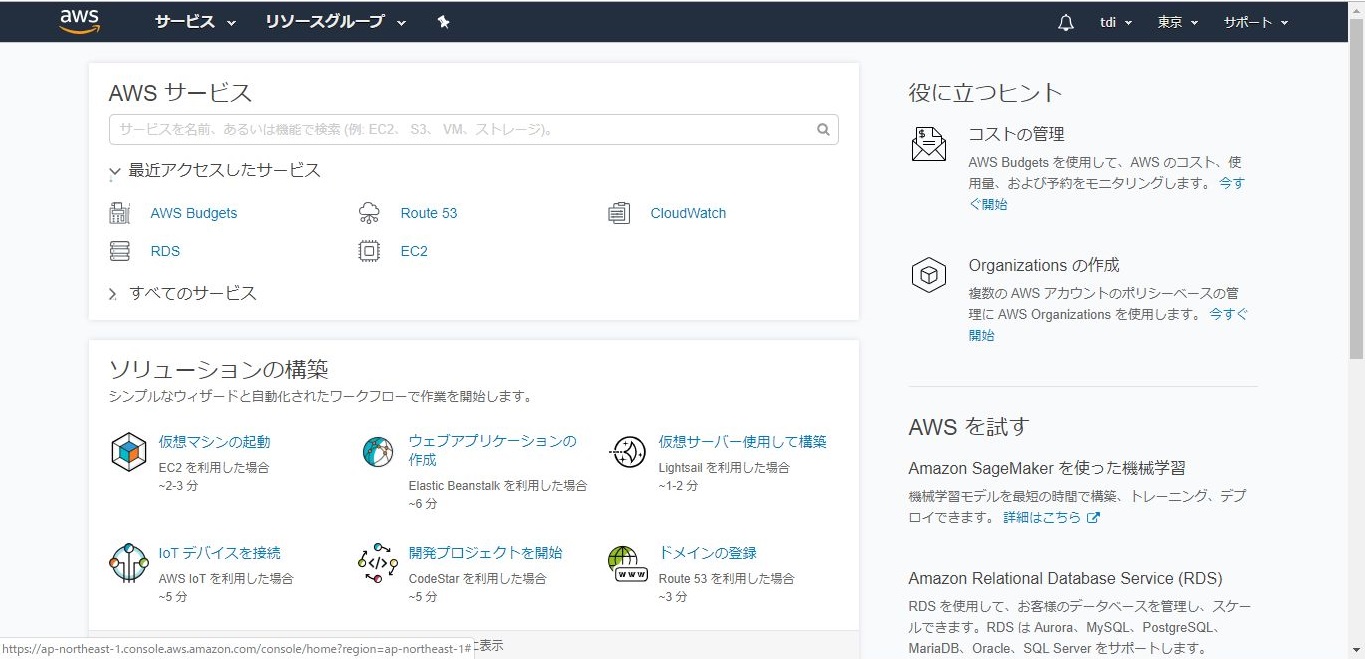This screenshot has height=659, width=1365.
Task: Click the CloudWatch service icon
Action: pos(619,213)
